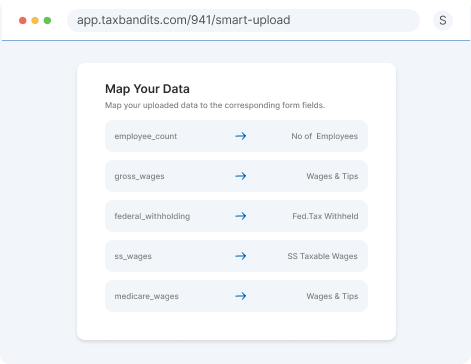This screenshot has width=471, height=364.
Task: Select the federal_withholding source field
Action: tap(152, 216)
